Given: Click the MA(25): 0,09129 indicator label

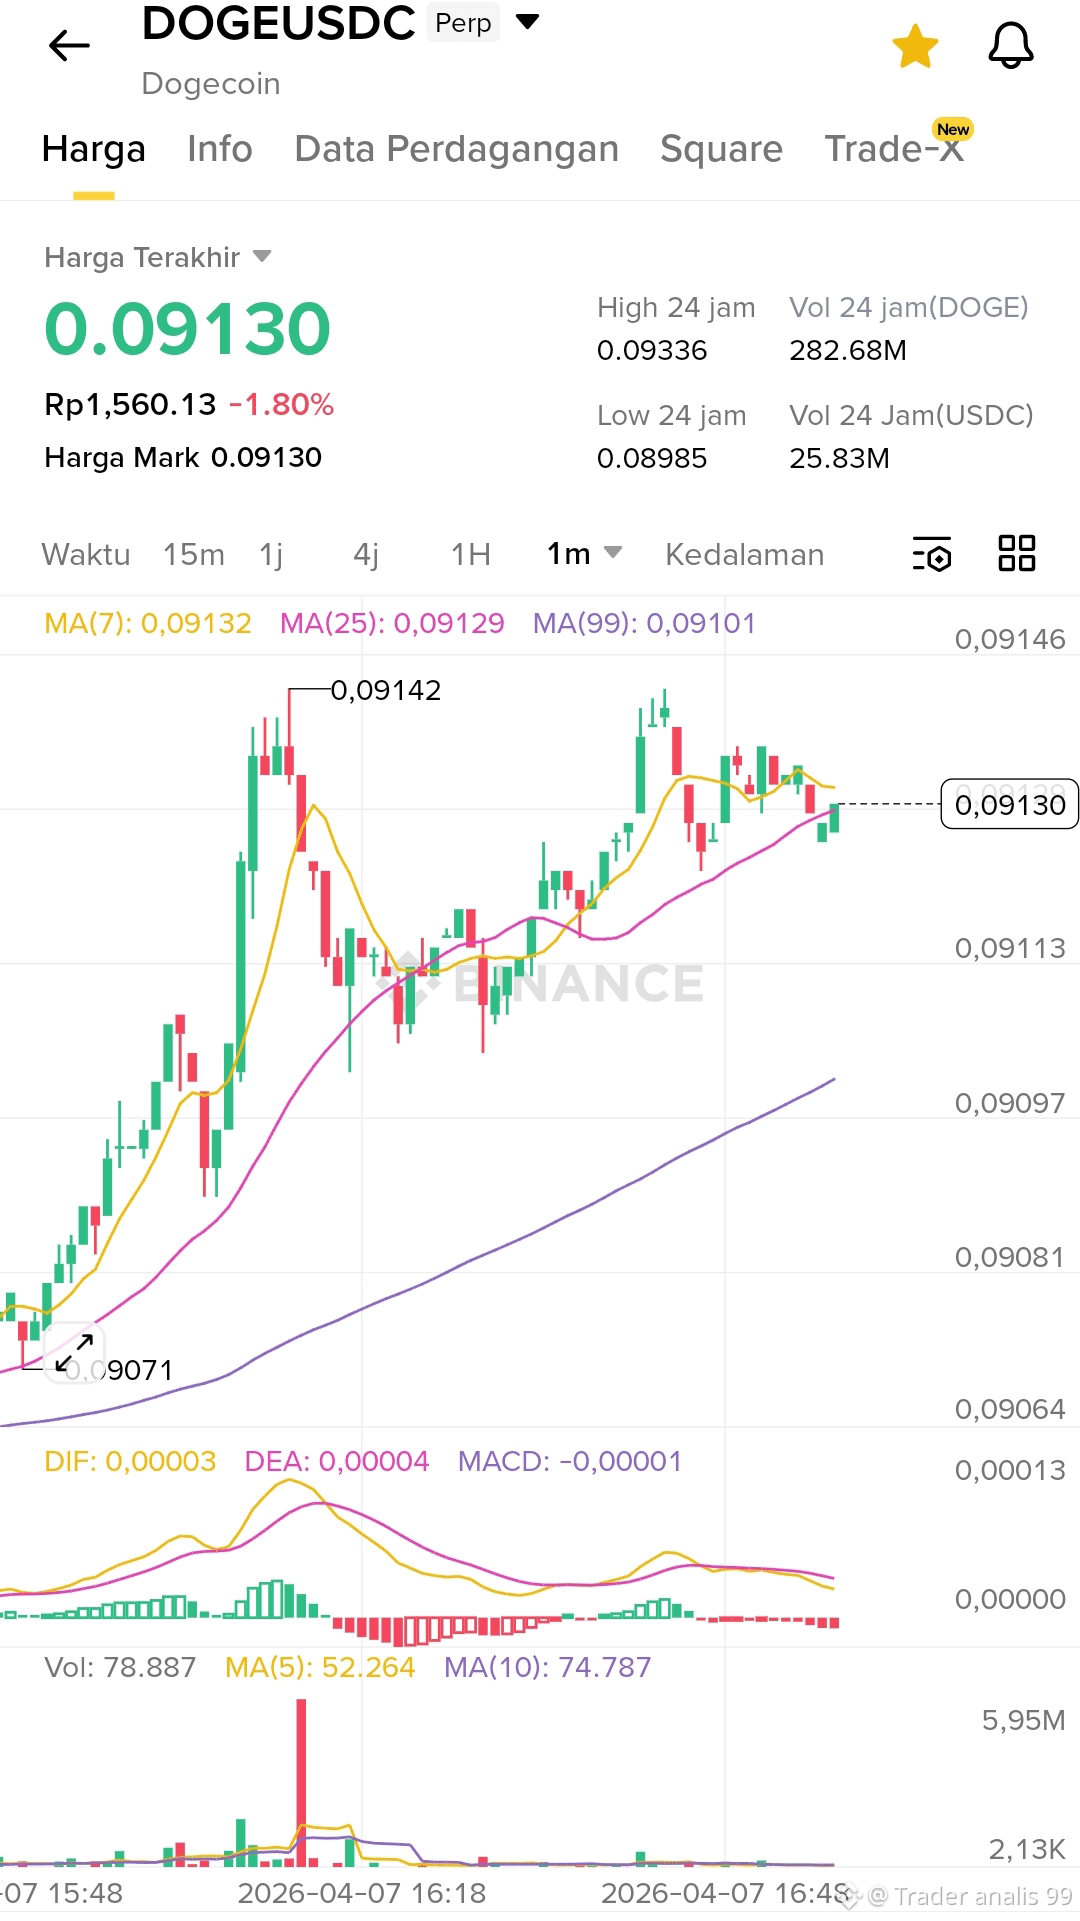Looking at the screenshot, I should 392,623.
